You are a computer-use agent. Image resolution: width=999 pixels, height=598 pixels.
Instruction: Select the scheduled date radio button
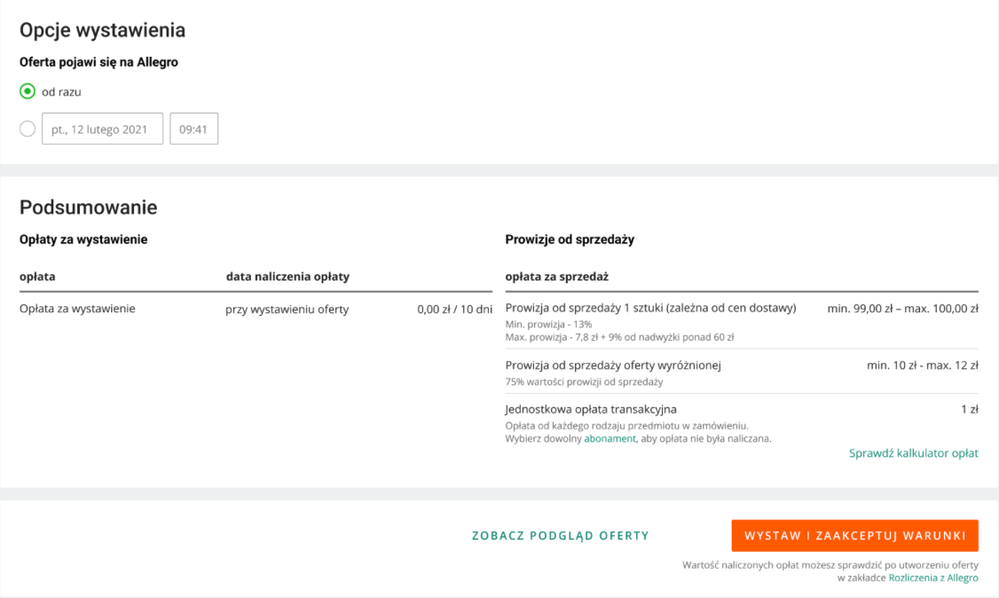point(28,129)
